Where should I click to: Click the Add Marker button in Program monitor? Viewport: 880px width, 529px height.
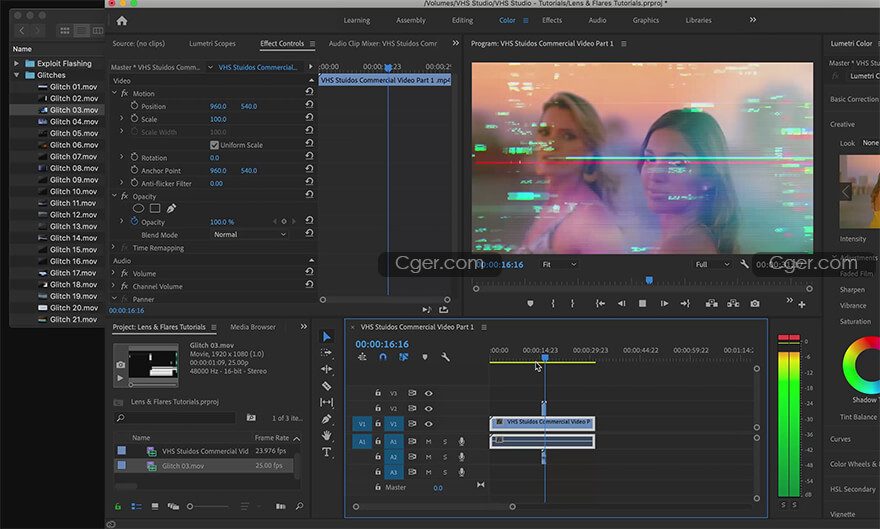(x=530, y=303)
